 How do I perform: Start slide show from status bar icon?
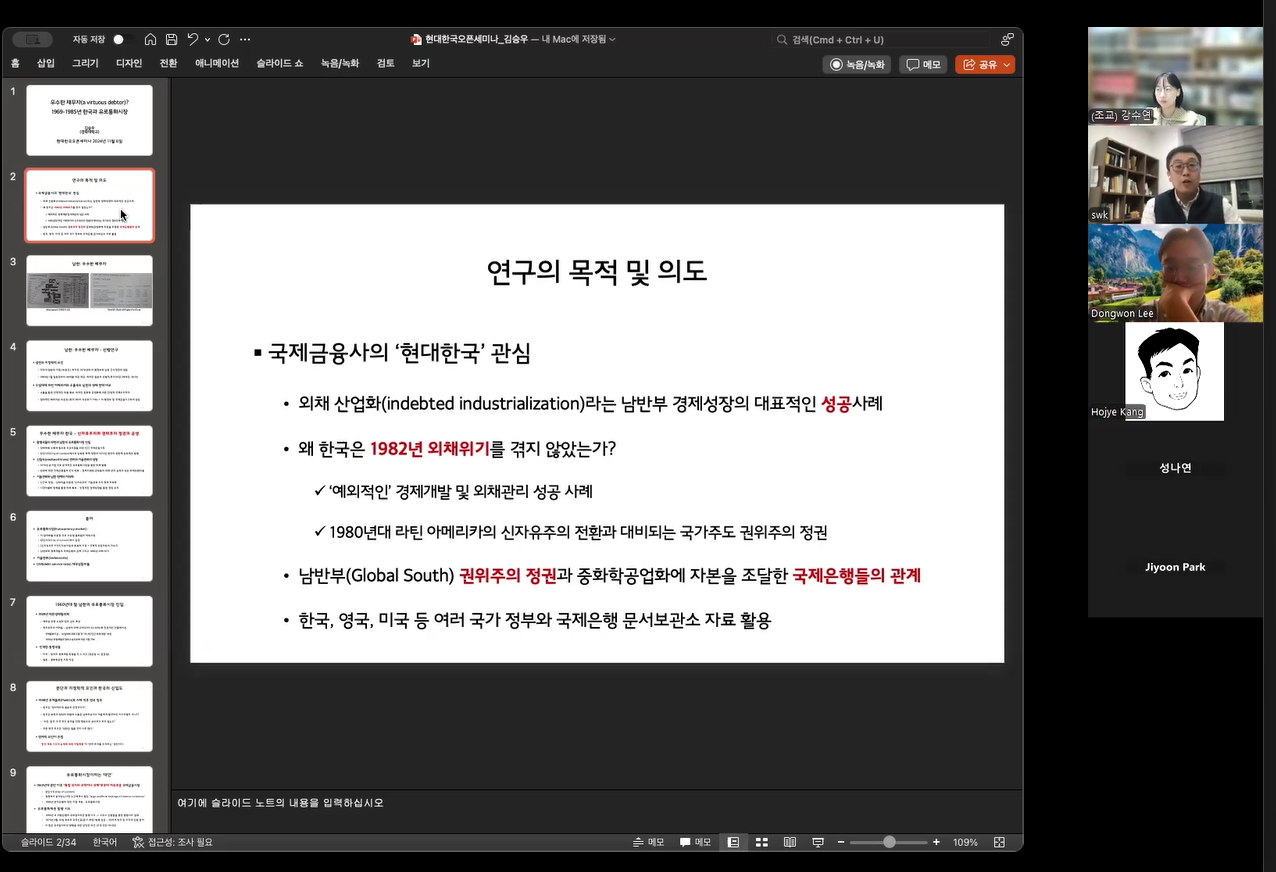[817, 842]
